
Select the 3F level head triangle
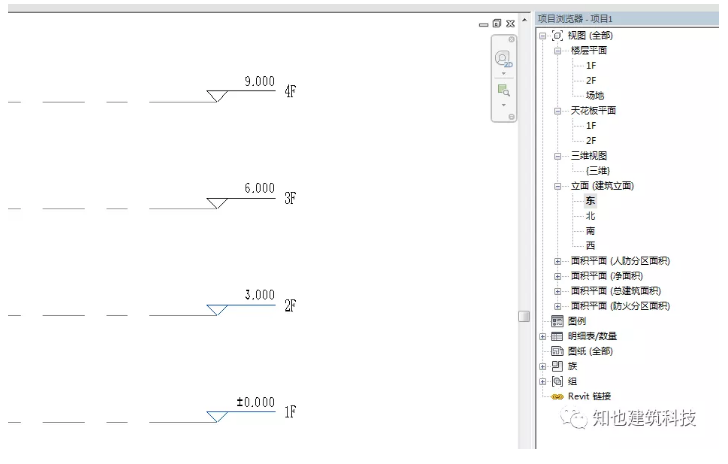[217, 203]
